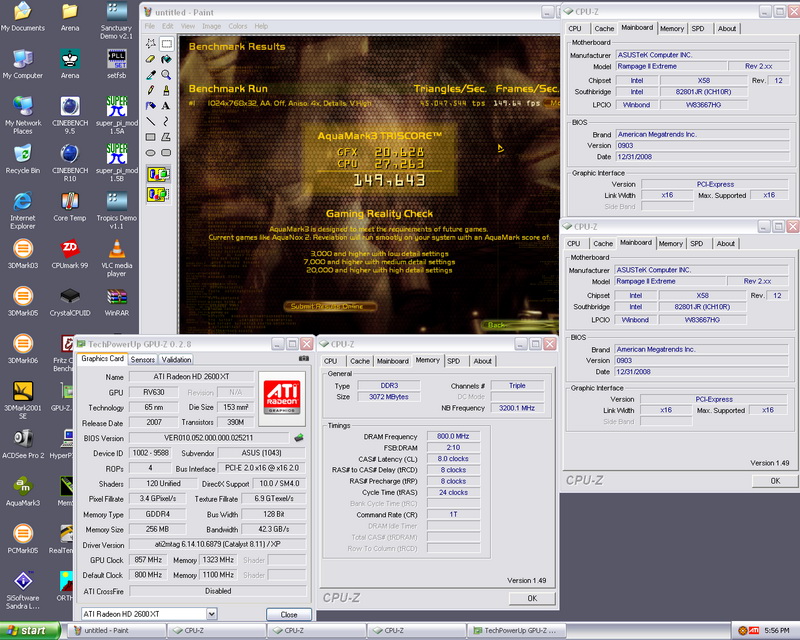Click the BIOS Version field in GPU-Z
This screenshot has width=800, height=640.
pos(209,438)
